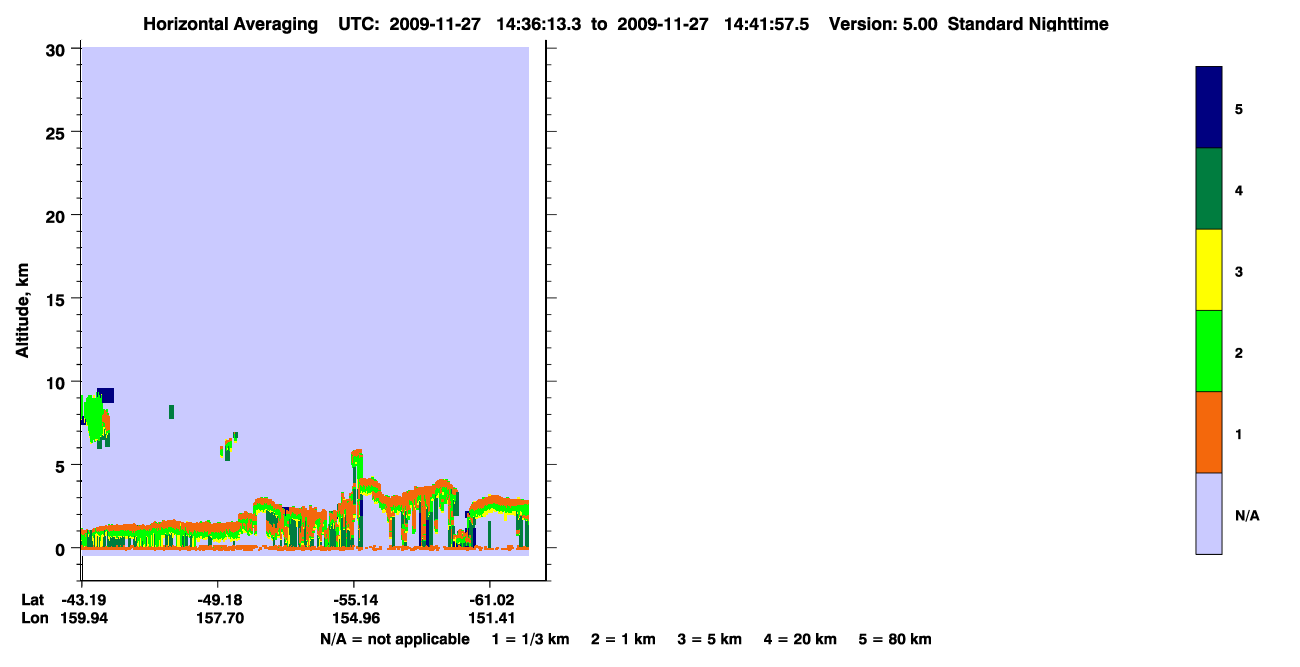
Task: Click the 'Standard Nighttime' label
Action: (x=1027, y=24)
